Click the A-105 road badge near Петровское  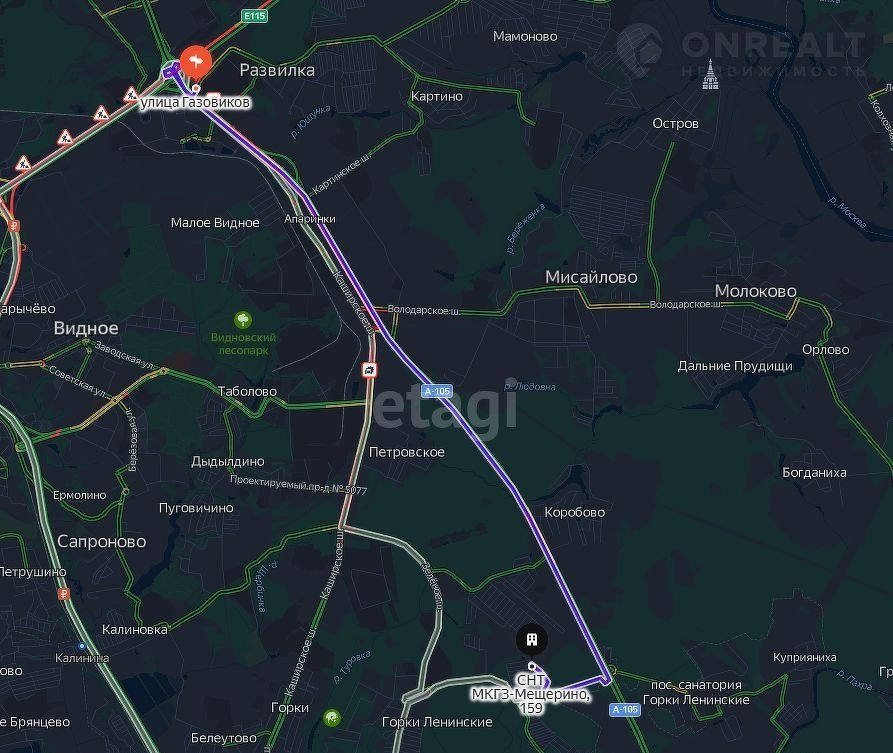point(437,391)
